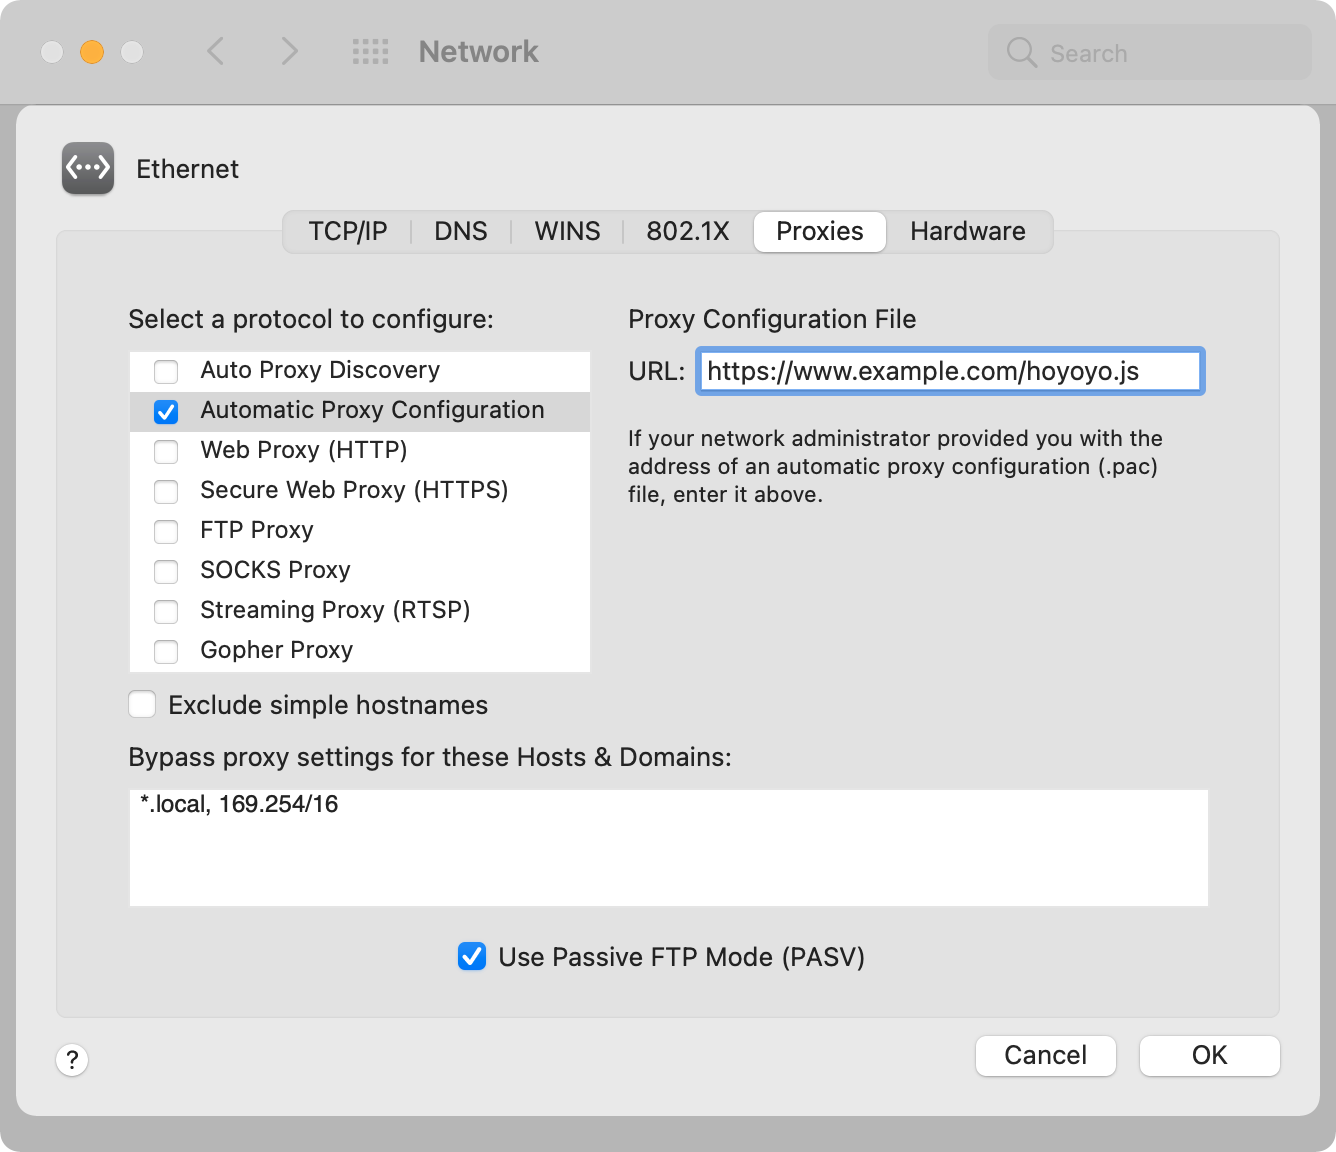Click the back navigation arrow
Viewport: 1336px width, 1152px height.
(x=215, y=51)
